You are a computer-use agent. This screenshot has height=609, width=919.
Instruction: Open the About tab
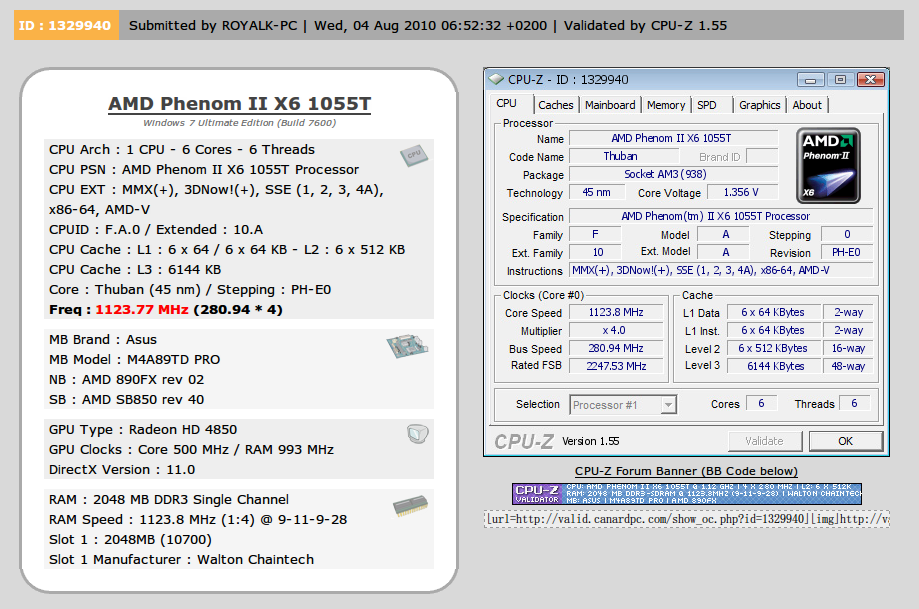point(807,105)
